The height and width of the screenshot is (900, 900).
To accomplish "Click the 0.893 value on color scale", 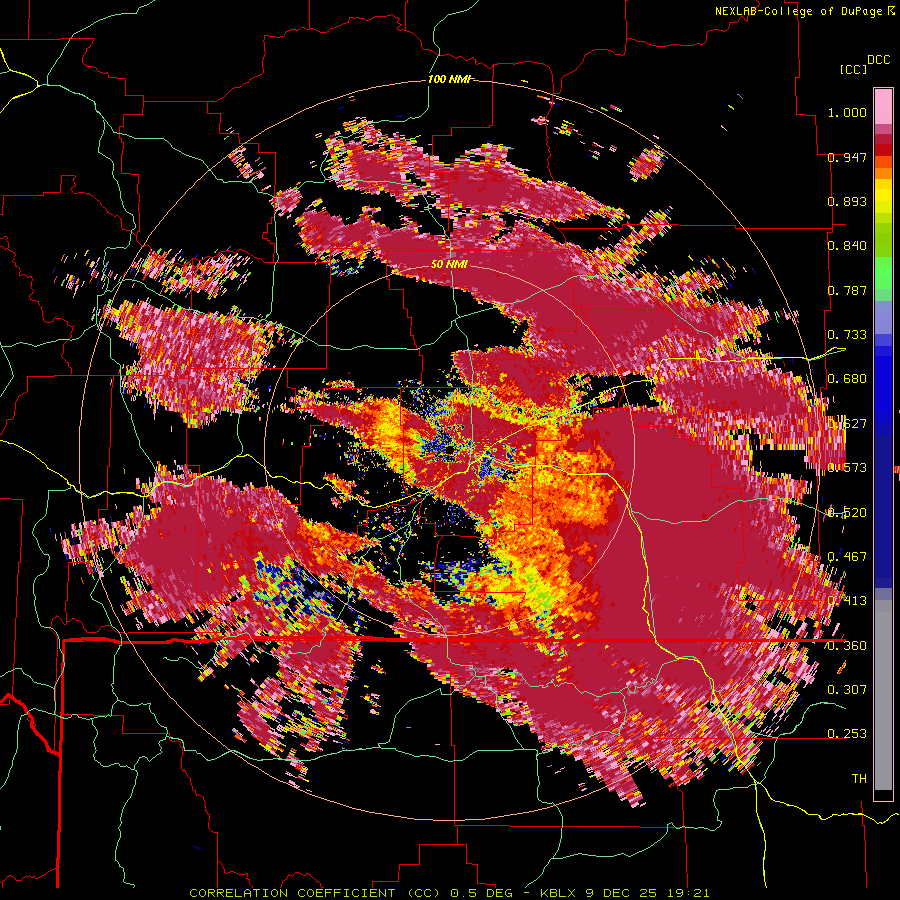I will click(x=847, y=201).
